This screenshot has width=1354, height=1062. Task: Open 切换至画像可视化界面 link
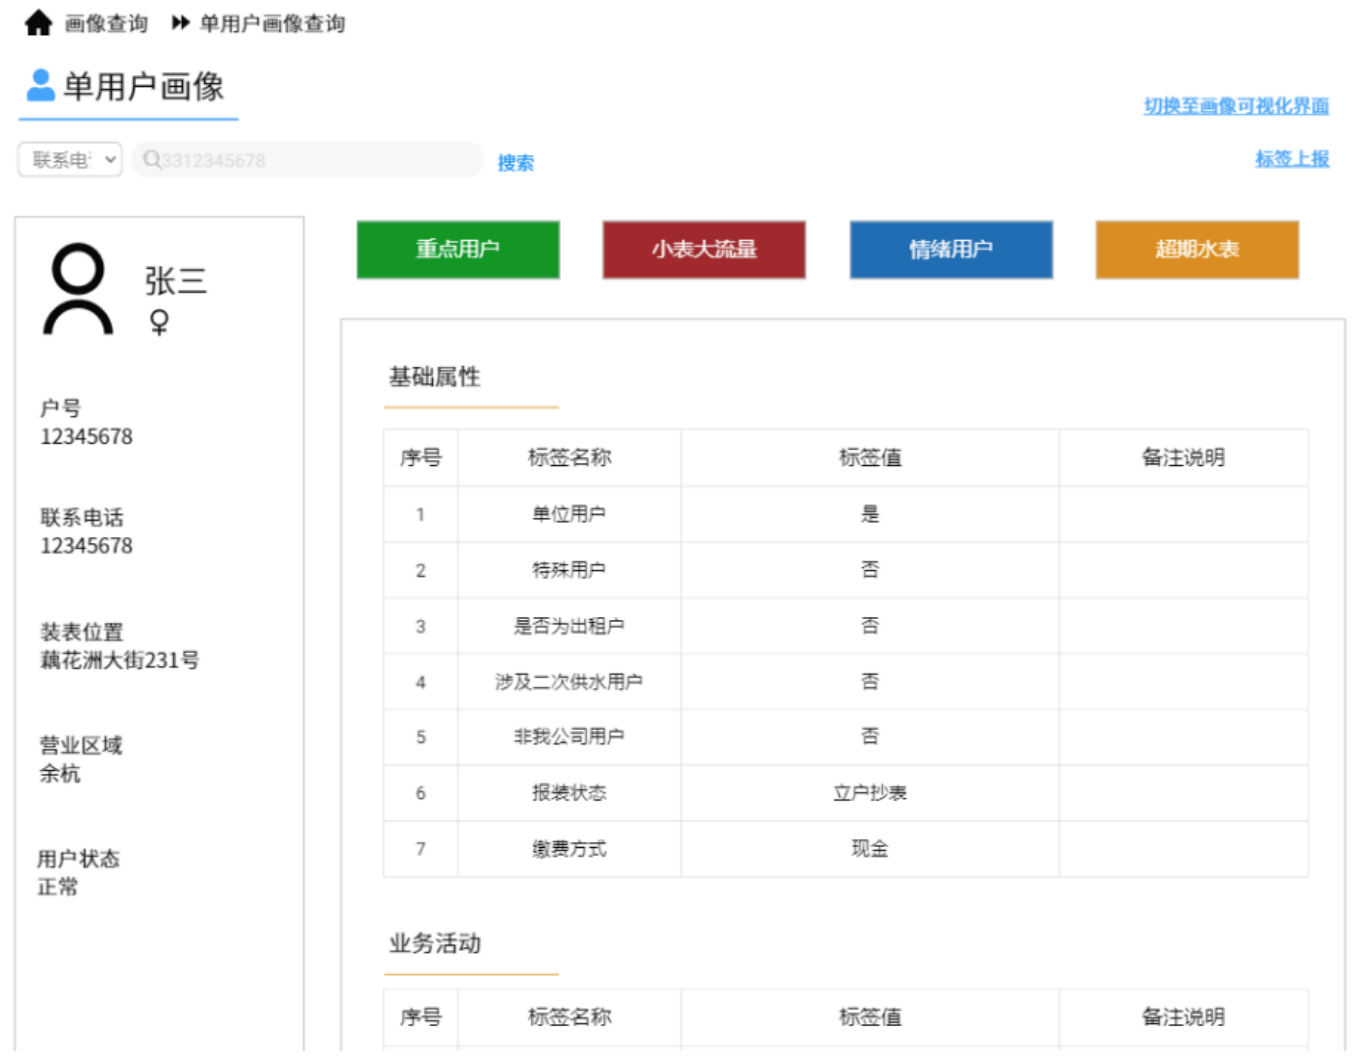click(x=1236, y=105)
